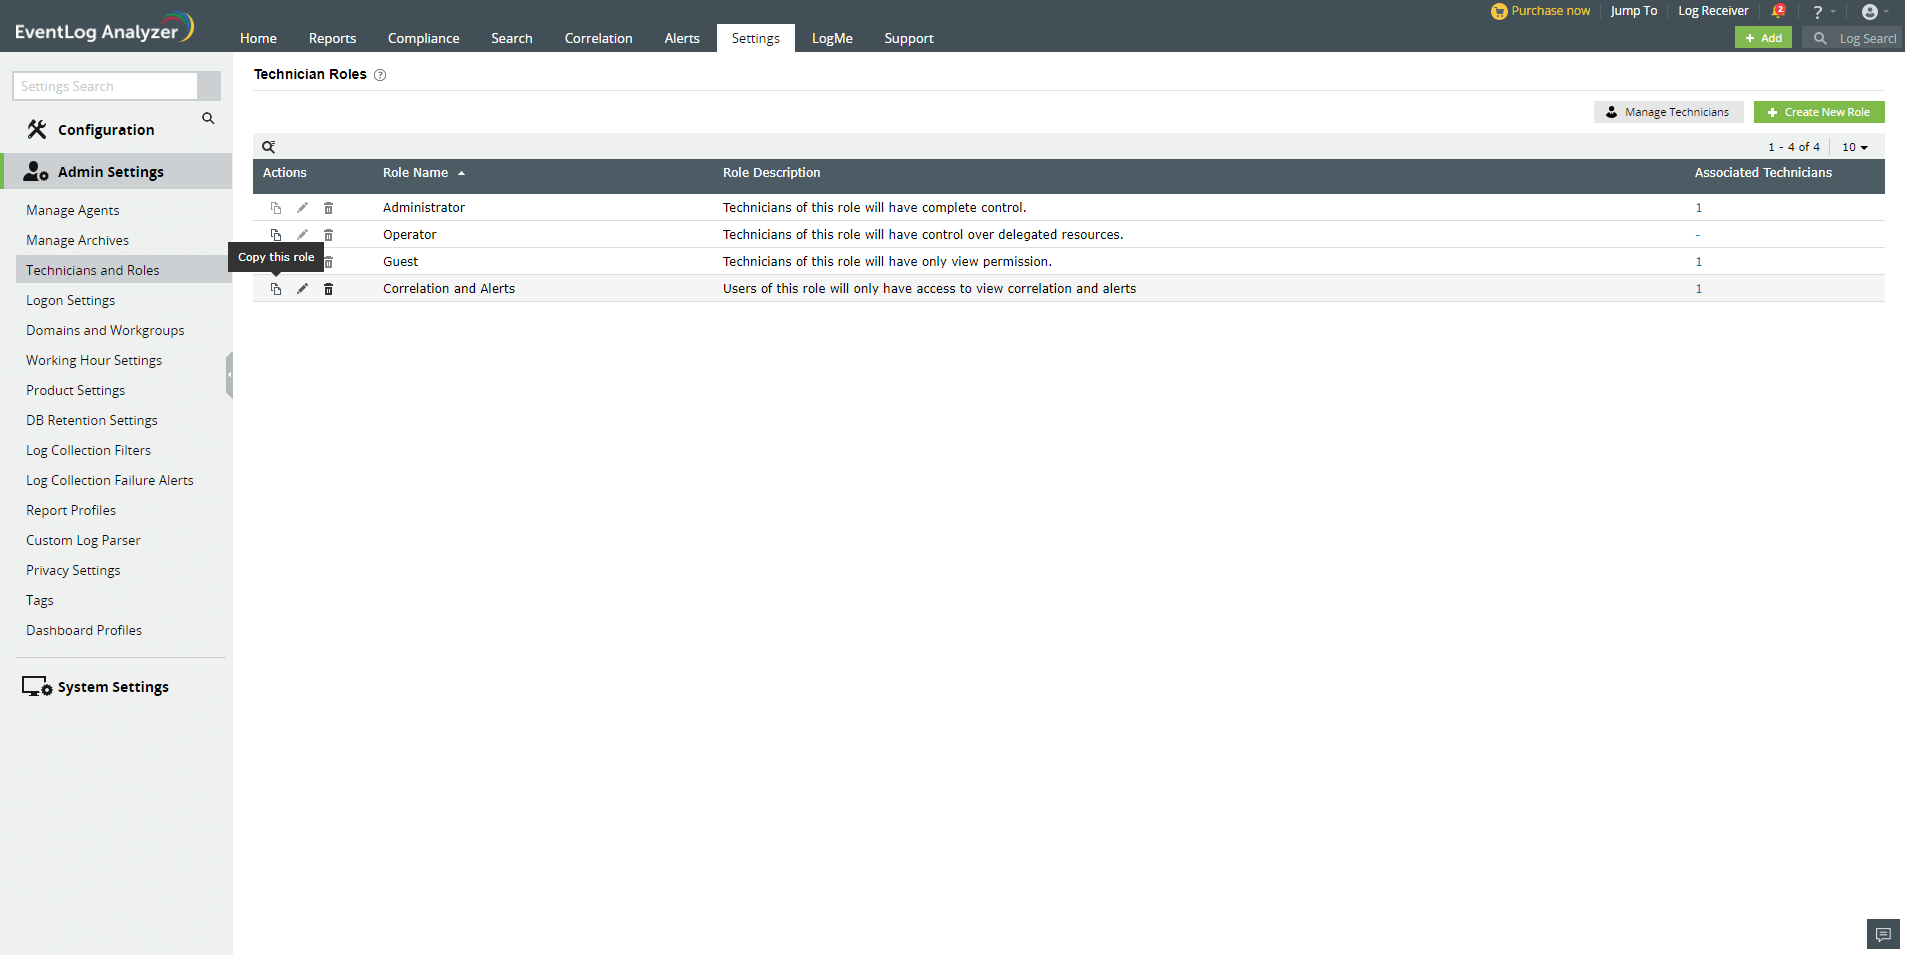Open the Reports tab
1908x955 pixels.
(332, 38)
